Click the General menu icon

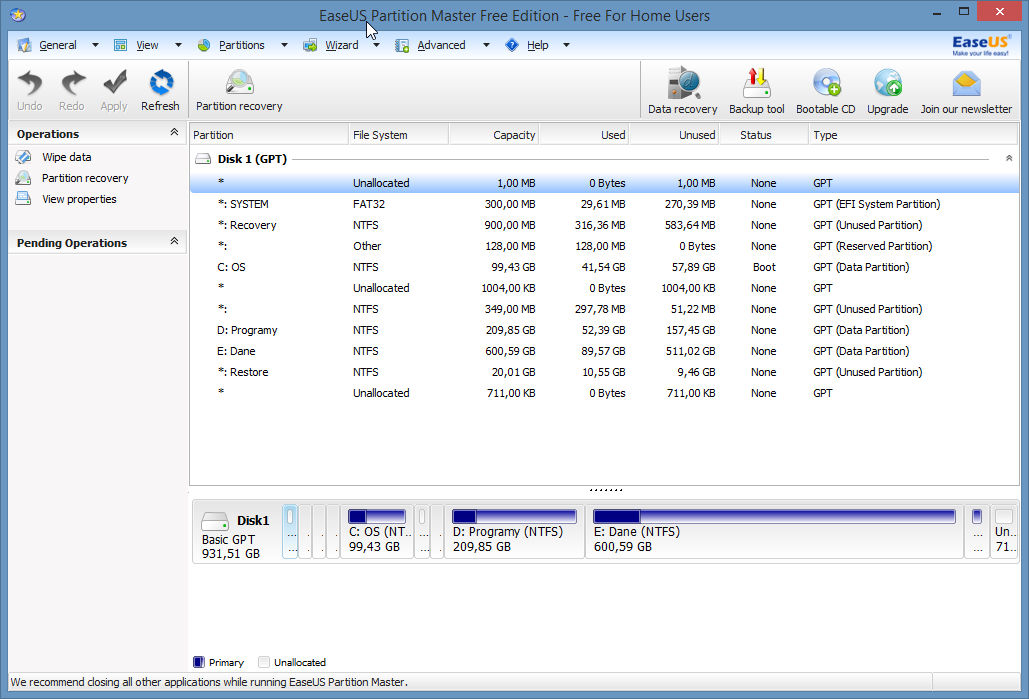point(24,45)
